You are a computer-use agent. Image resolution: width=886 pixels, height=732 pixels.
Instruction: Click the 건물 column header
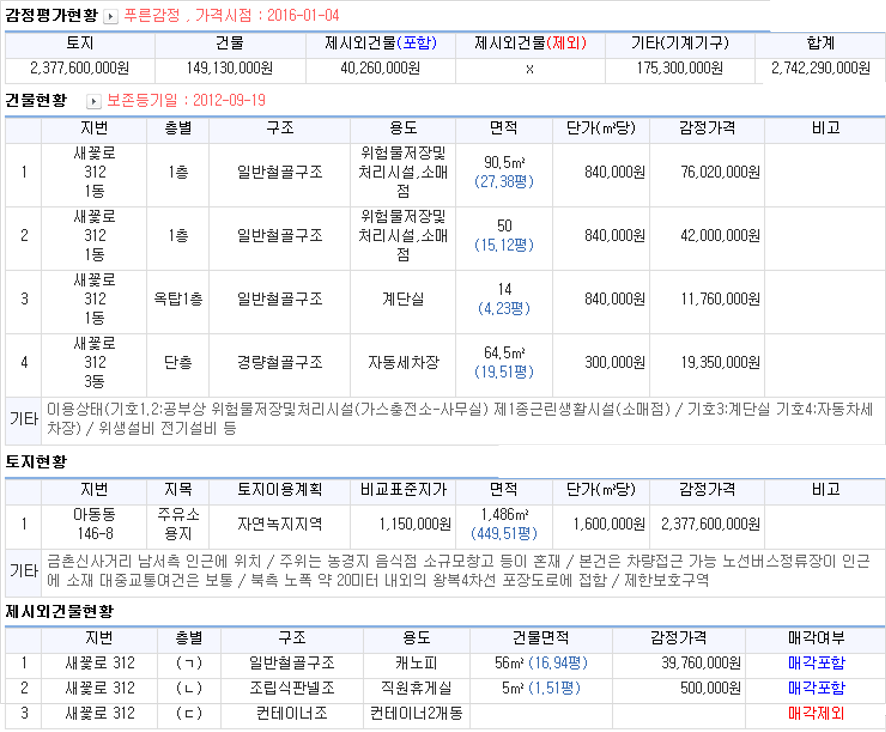tap(228, 44)
